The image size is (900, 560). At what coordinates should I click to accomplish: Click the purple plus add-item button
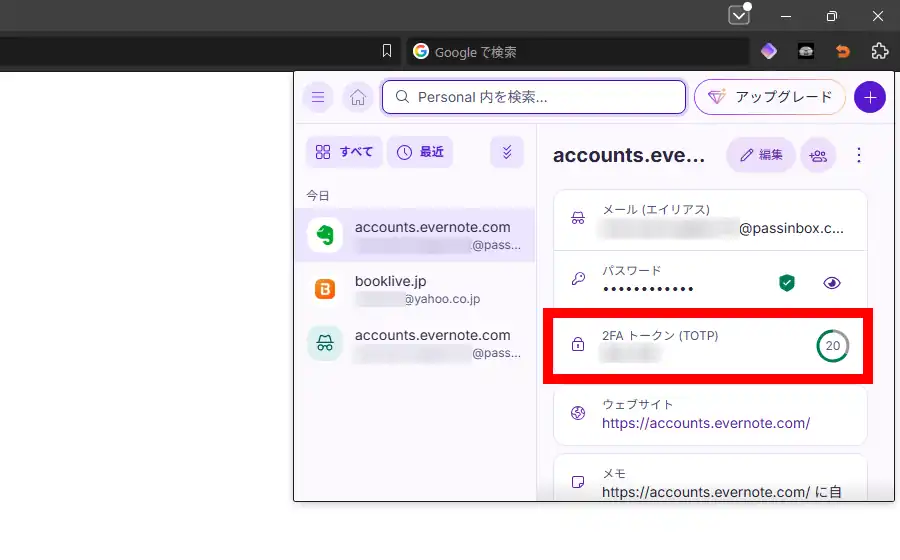click(x=870, y=97)
